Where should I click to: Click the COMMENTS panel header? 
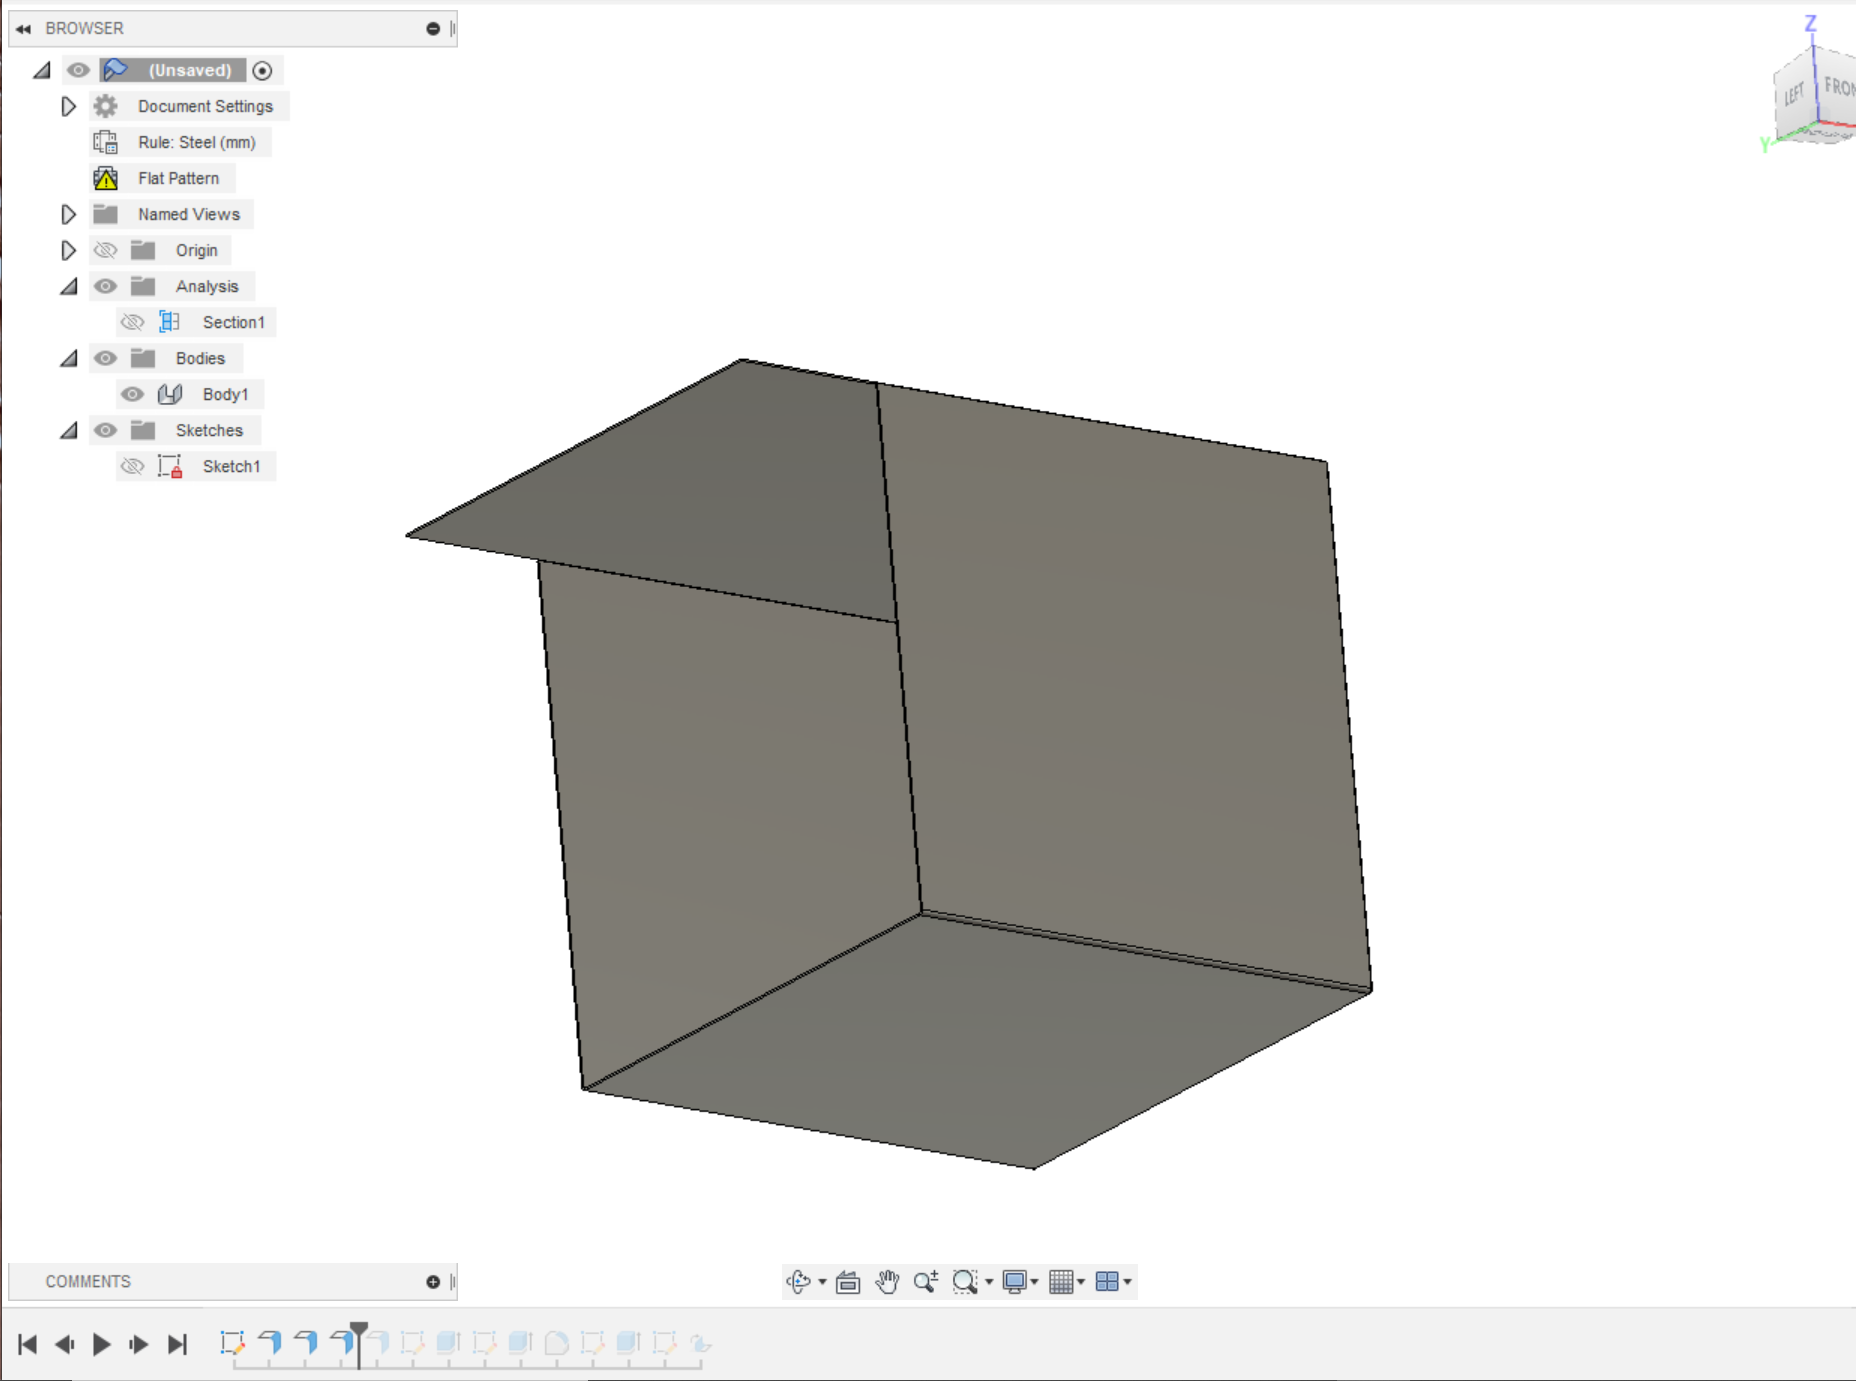(88, 1281)
